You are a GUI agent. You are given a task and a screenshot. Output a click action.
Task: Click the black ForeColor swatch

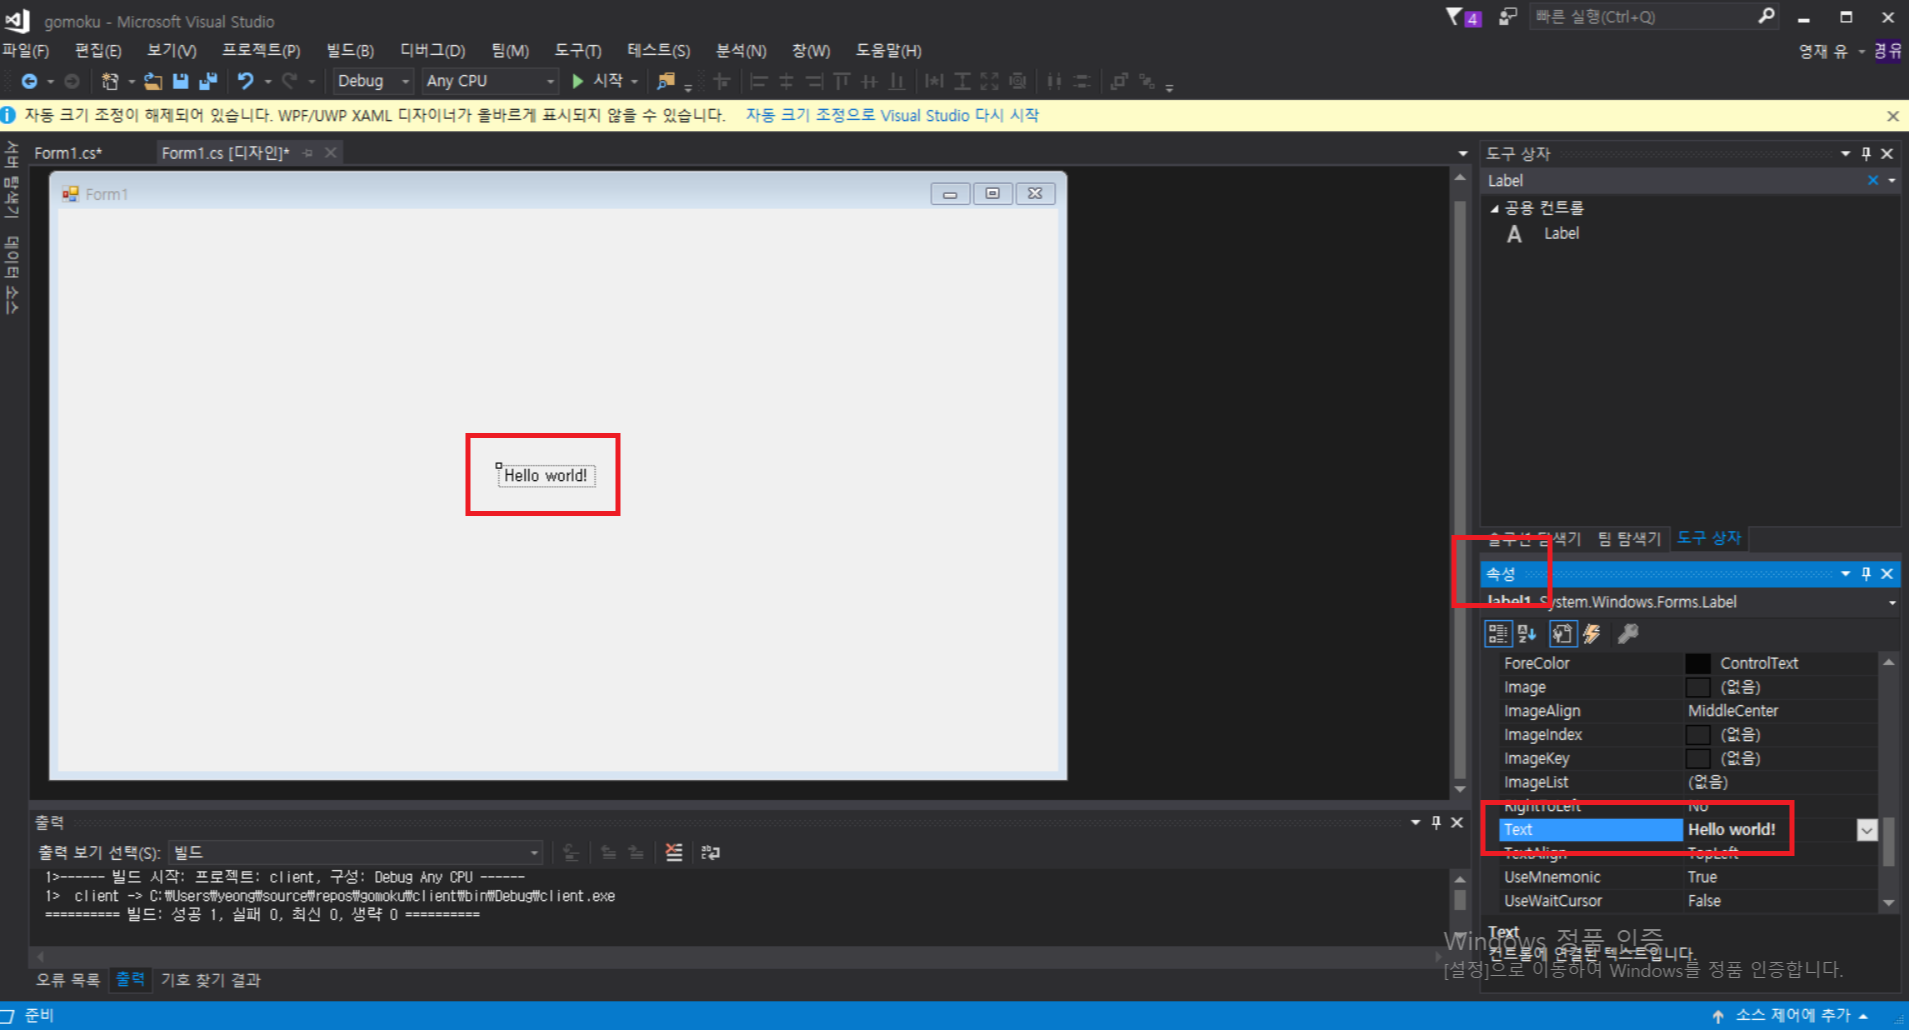1698,663
